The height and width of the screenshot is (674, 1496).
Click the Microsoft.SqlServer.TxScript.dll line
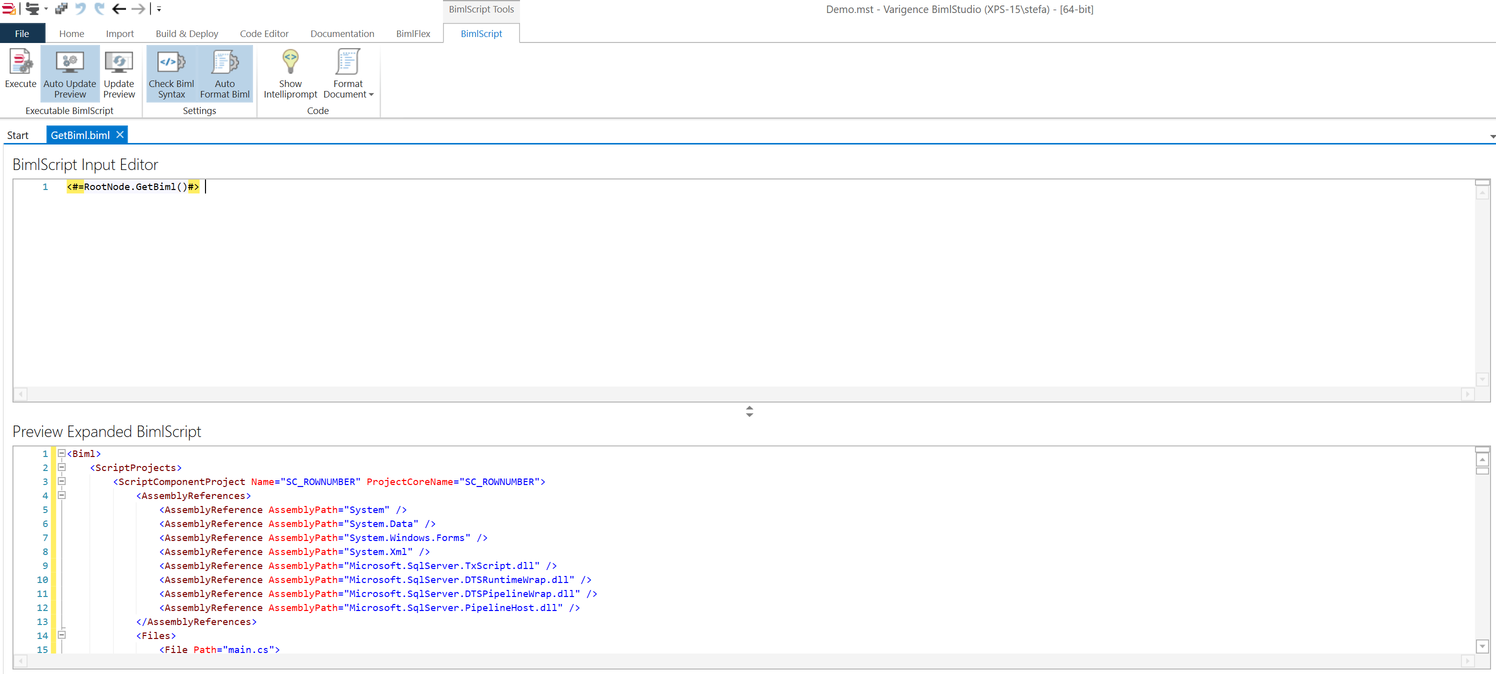[358, 566]
